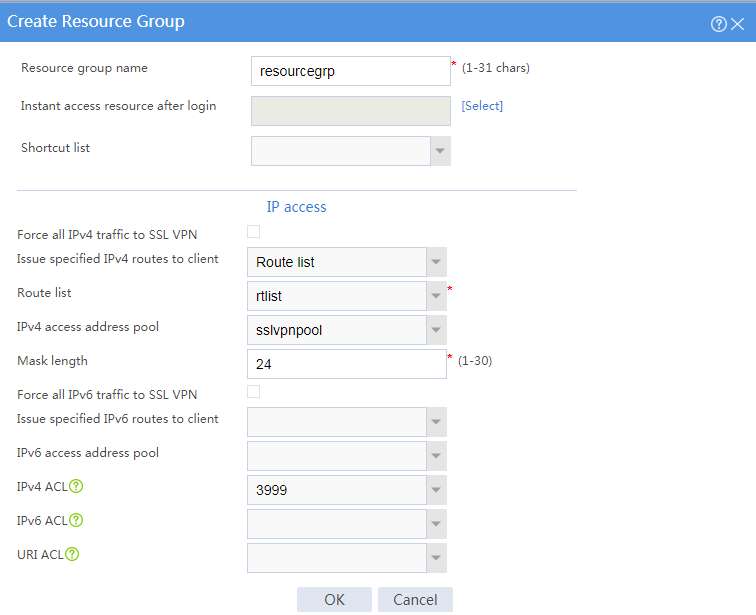
Task: Click the IPv6 ACL help question mark
Action: 76,520
